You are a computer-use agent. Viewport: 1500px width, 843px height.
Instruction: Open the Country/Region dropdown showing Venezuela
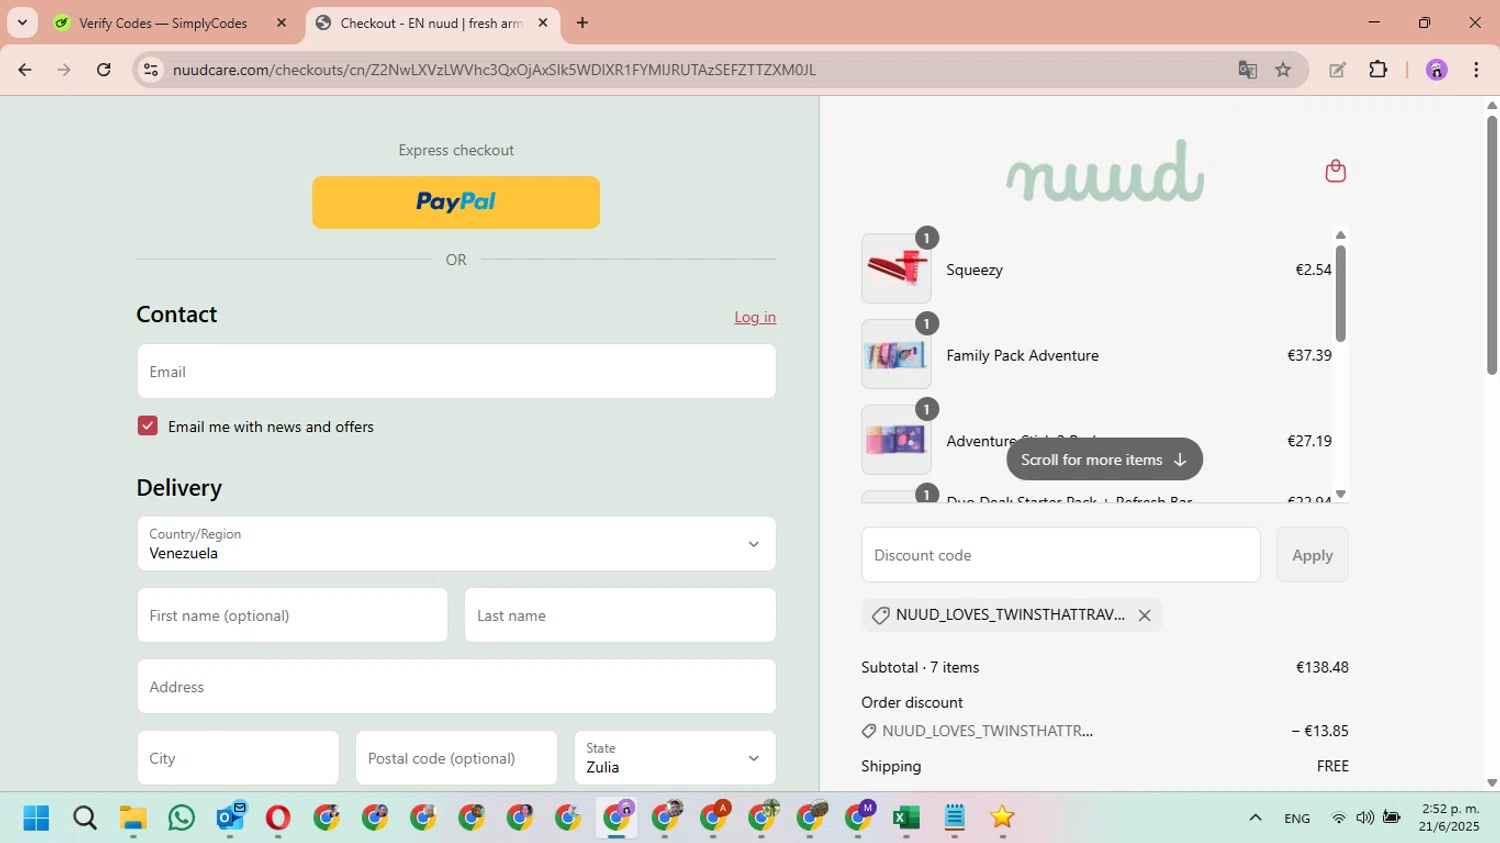point(456,544)
